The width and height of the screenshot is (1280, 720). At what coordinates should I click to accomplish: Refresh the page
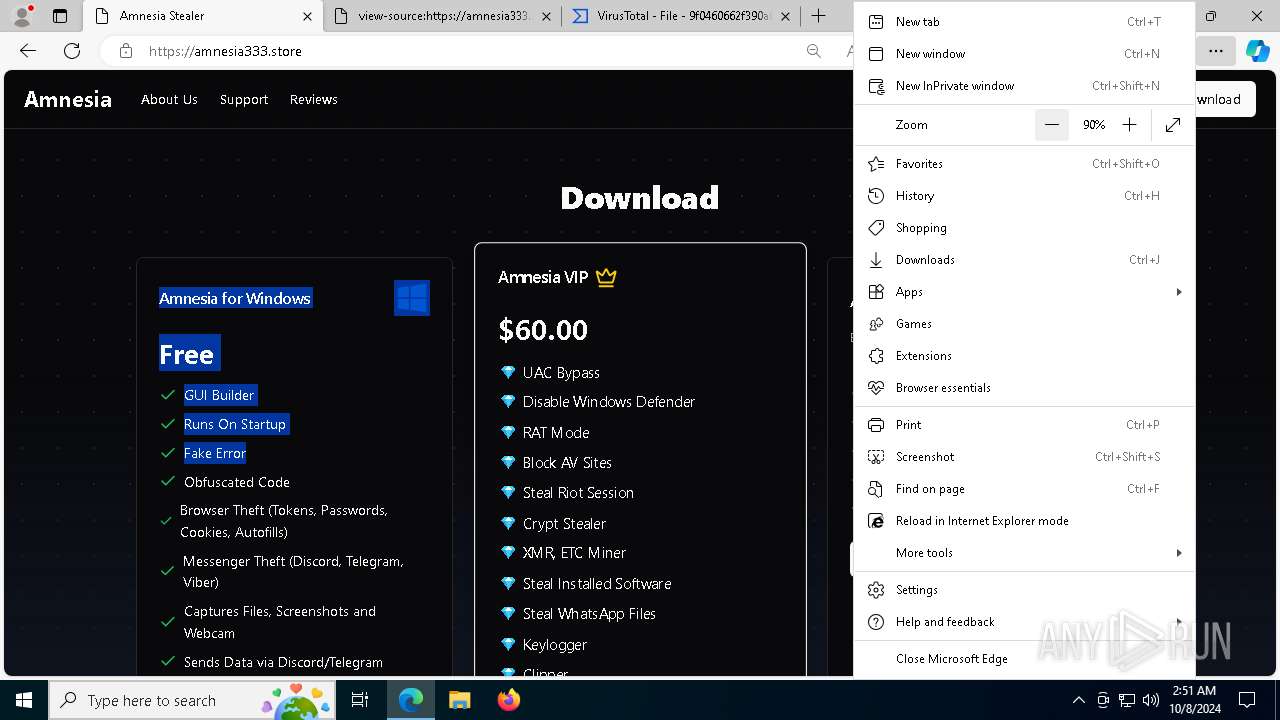[72, 51]
